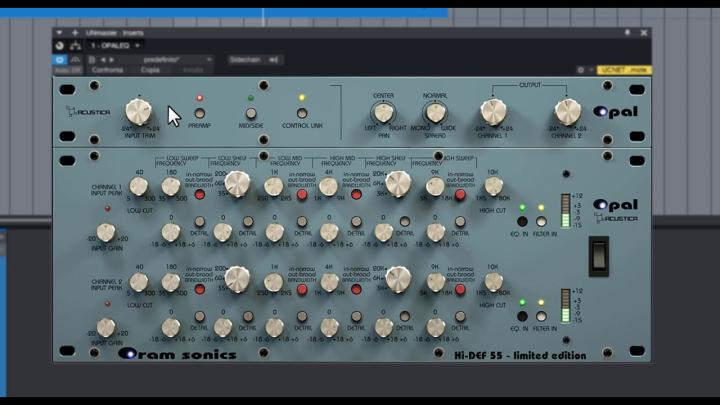Click Copia in the plugin header
Screen dimensions: 720x405
pos(150,70)
